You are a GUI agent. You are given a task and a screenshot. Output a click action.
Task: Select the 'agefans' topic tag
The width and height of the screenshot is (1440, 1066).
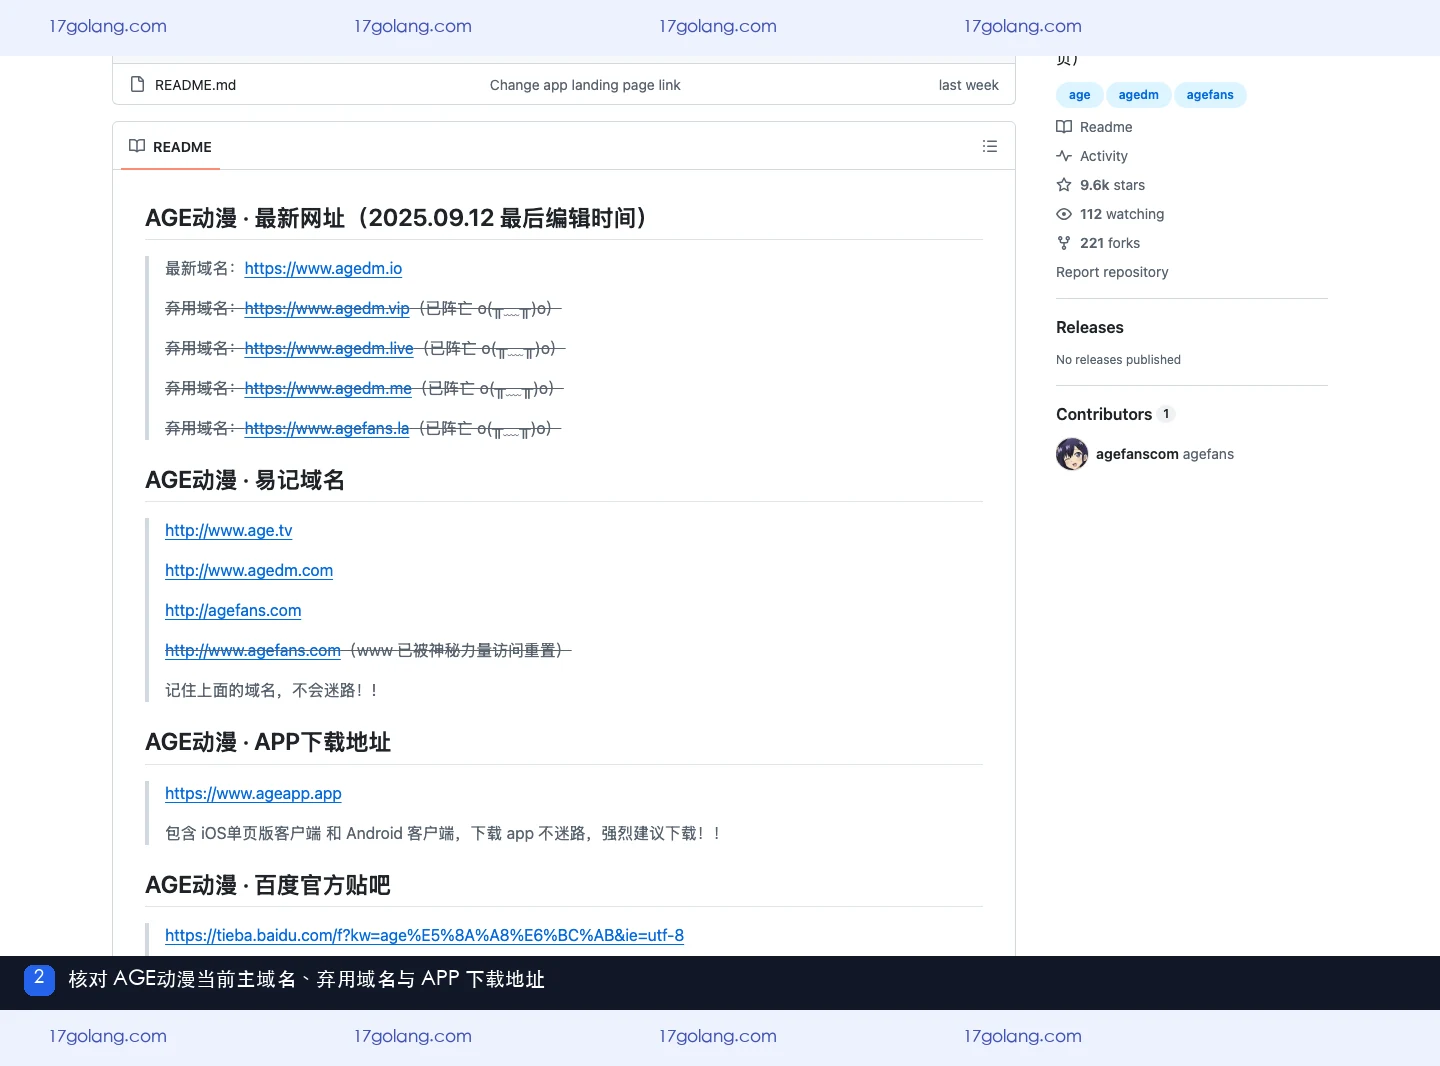click(1210, 95)
